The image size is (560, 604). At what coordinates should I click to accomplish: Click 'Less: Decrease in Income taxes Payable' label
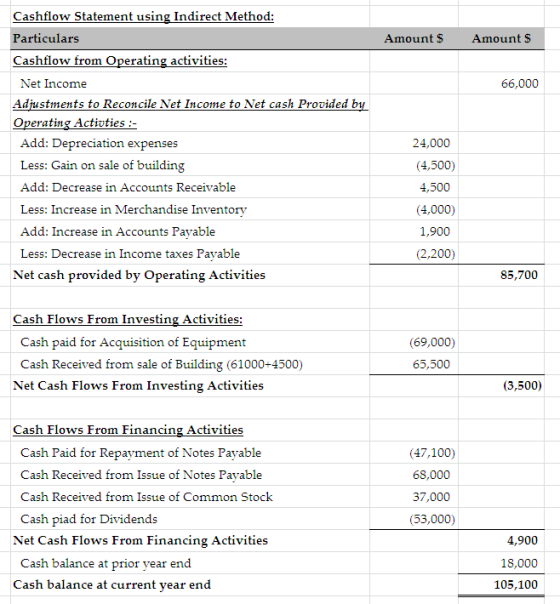[x=130, y=254]
